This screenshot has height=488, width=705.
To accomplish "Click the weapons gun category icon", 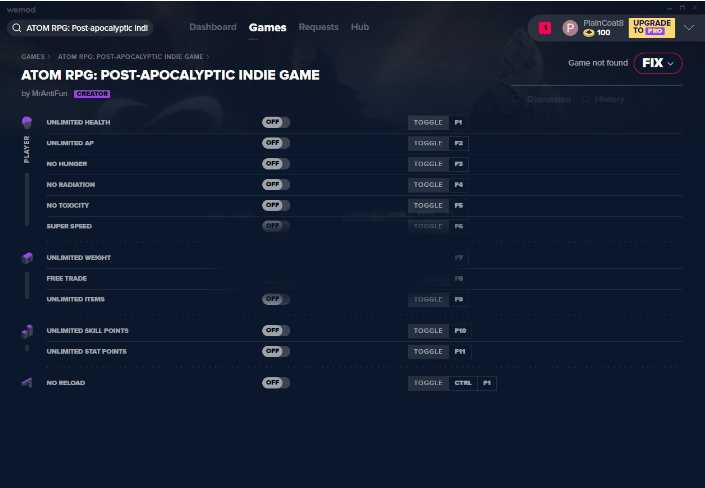I will [27, 383].
